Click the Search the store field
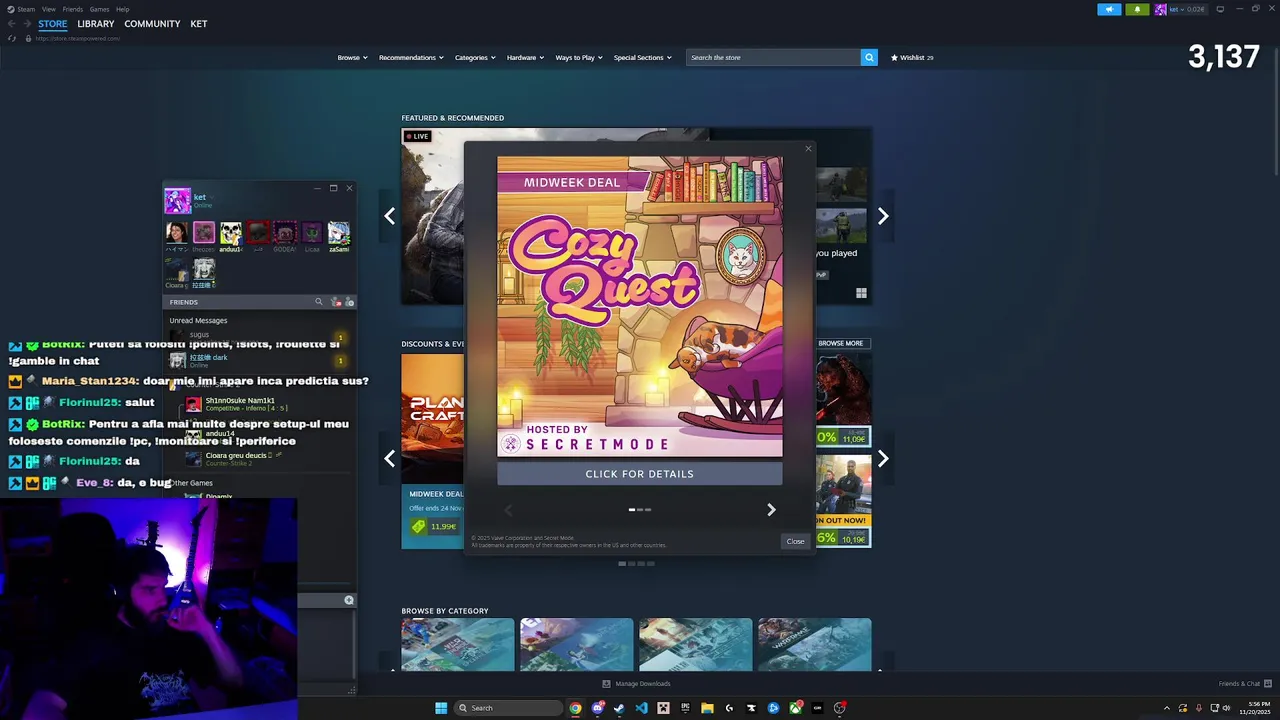Viewport: 1280px width, 720px height. (773, 58)
